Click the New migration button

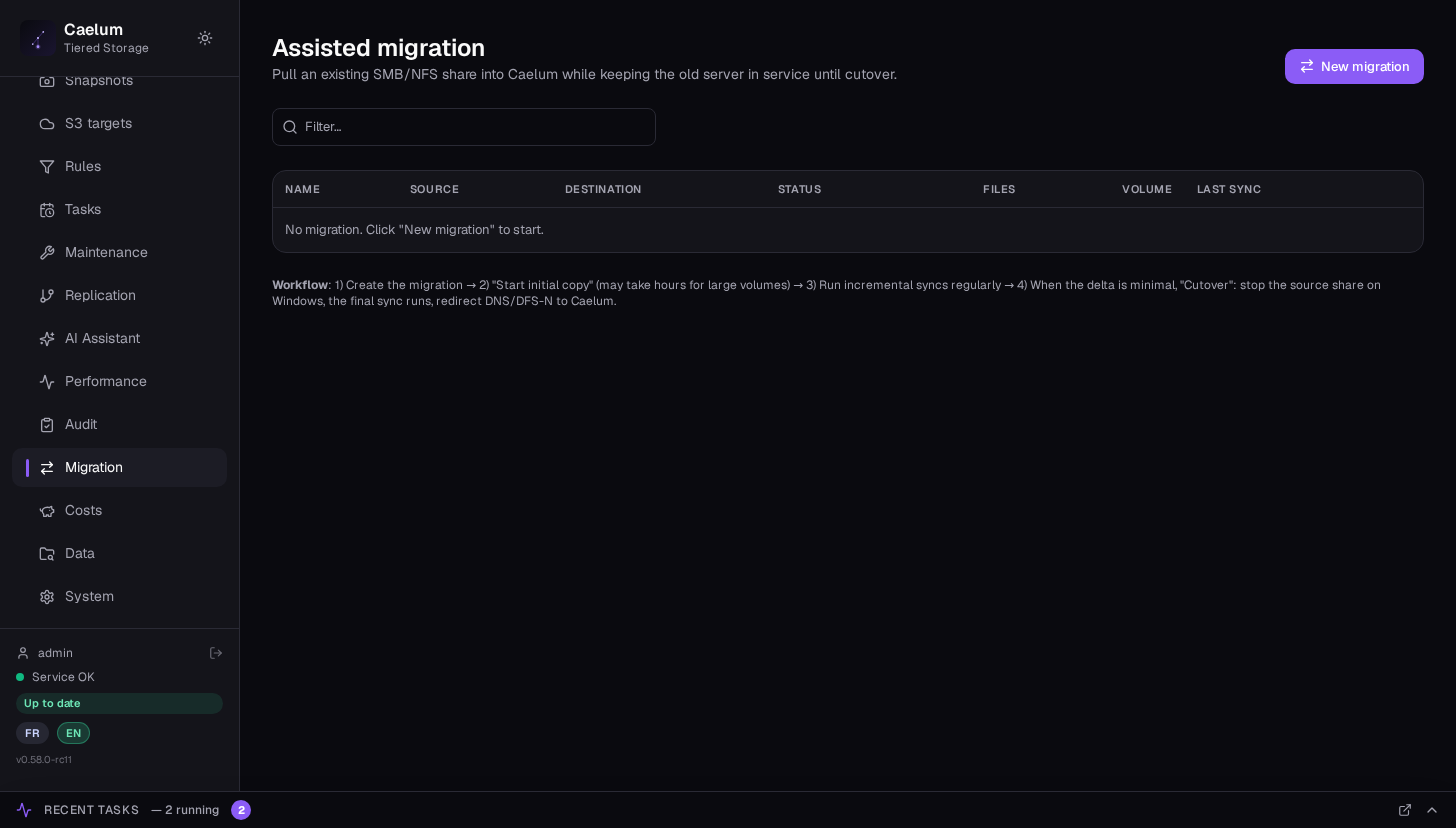(x=1354, y=67)
